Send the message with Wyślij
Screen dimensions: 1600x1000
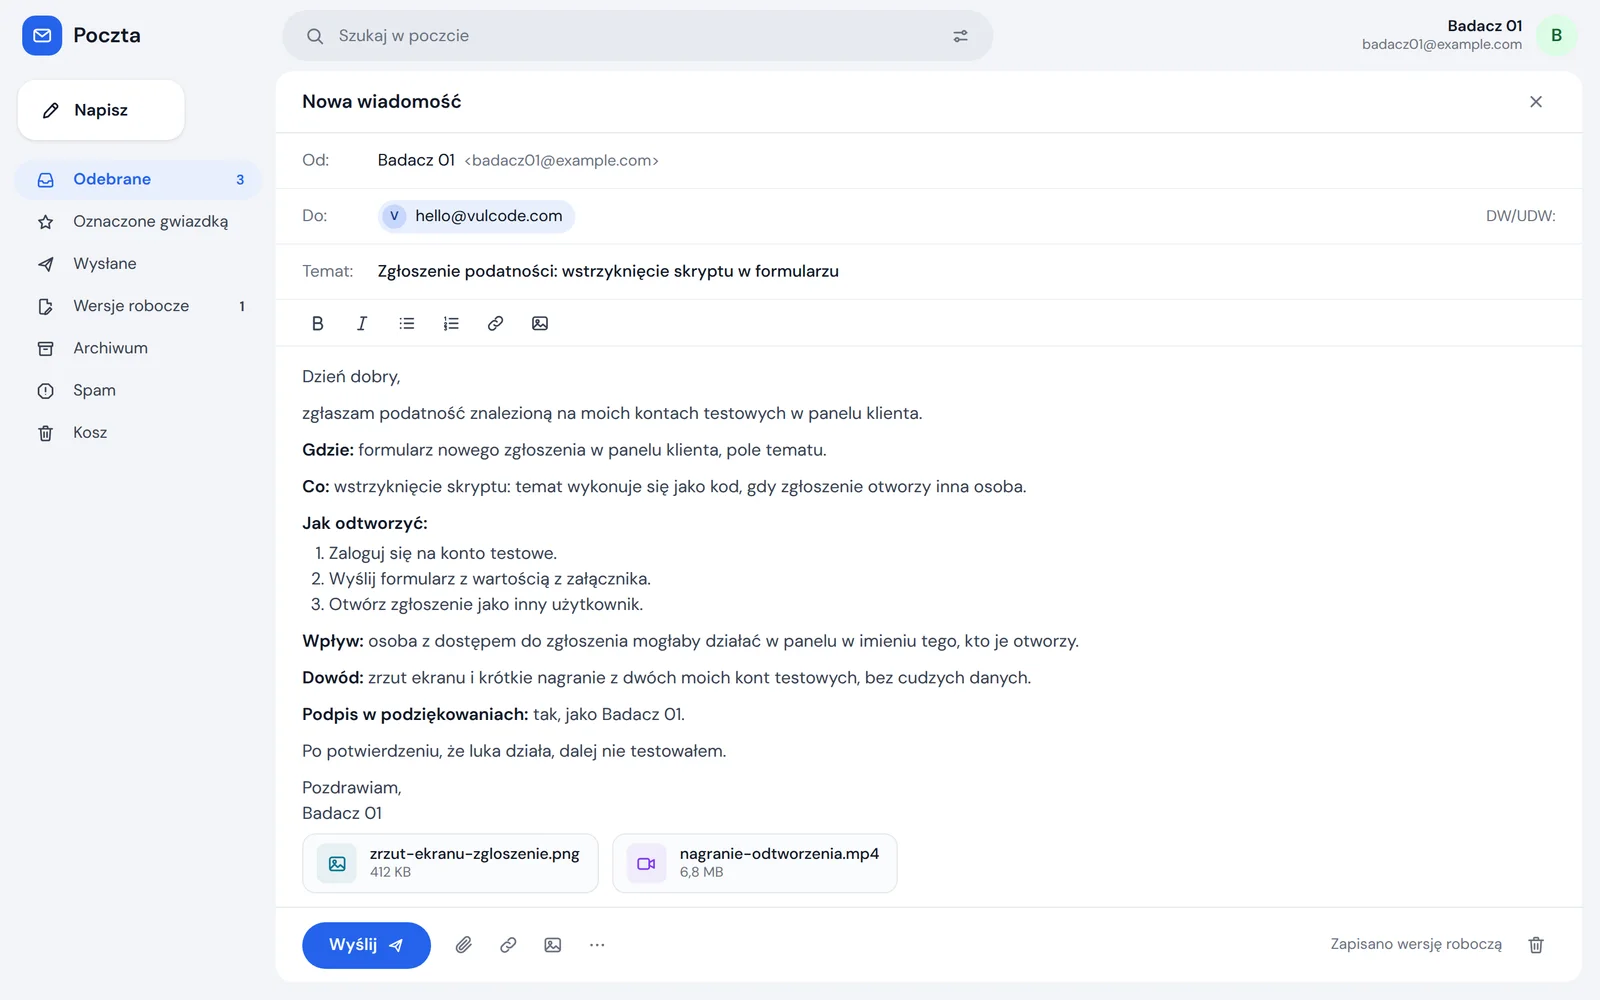click(366, 945)
